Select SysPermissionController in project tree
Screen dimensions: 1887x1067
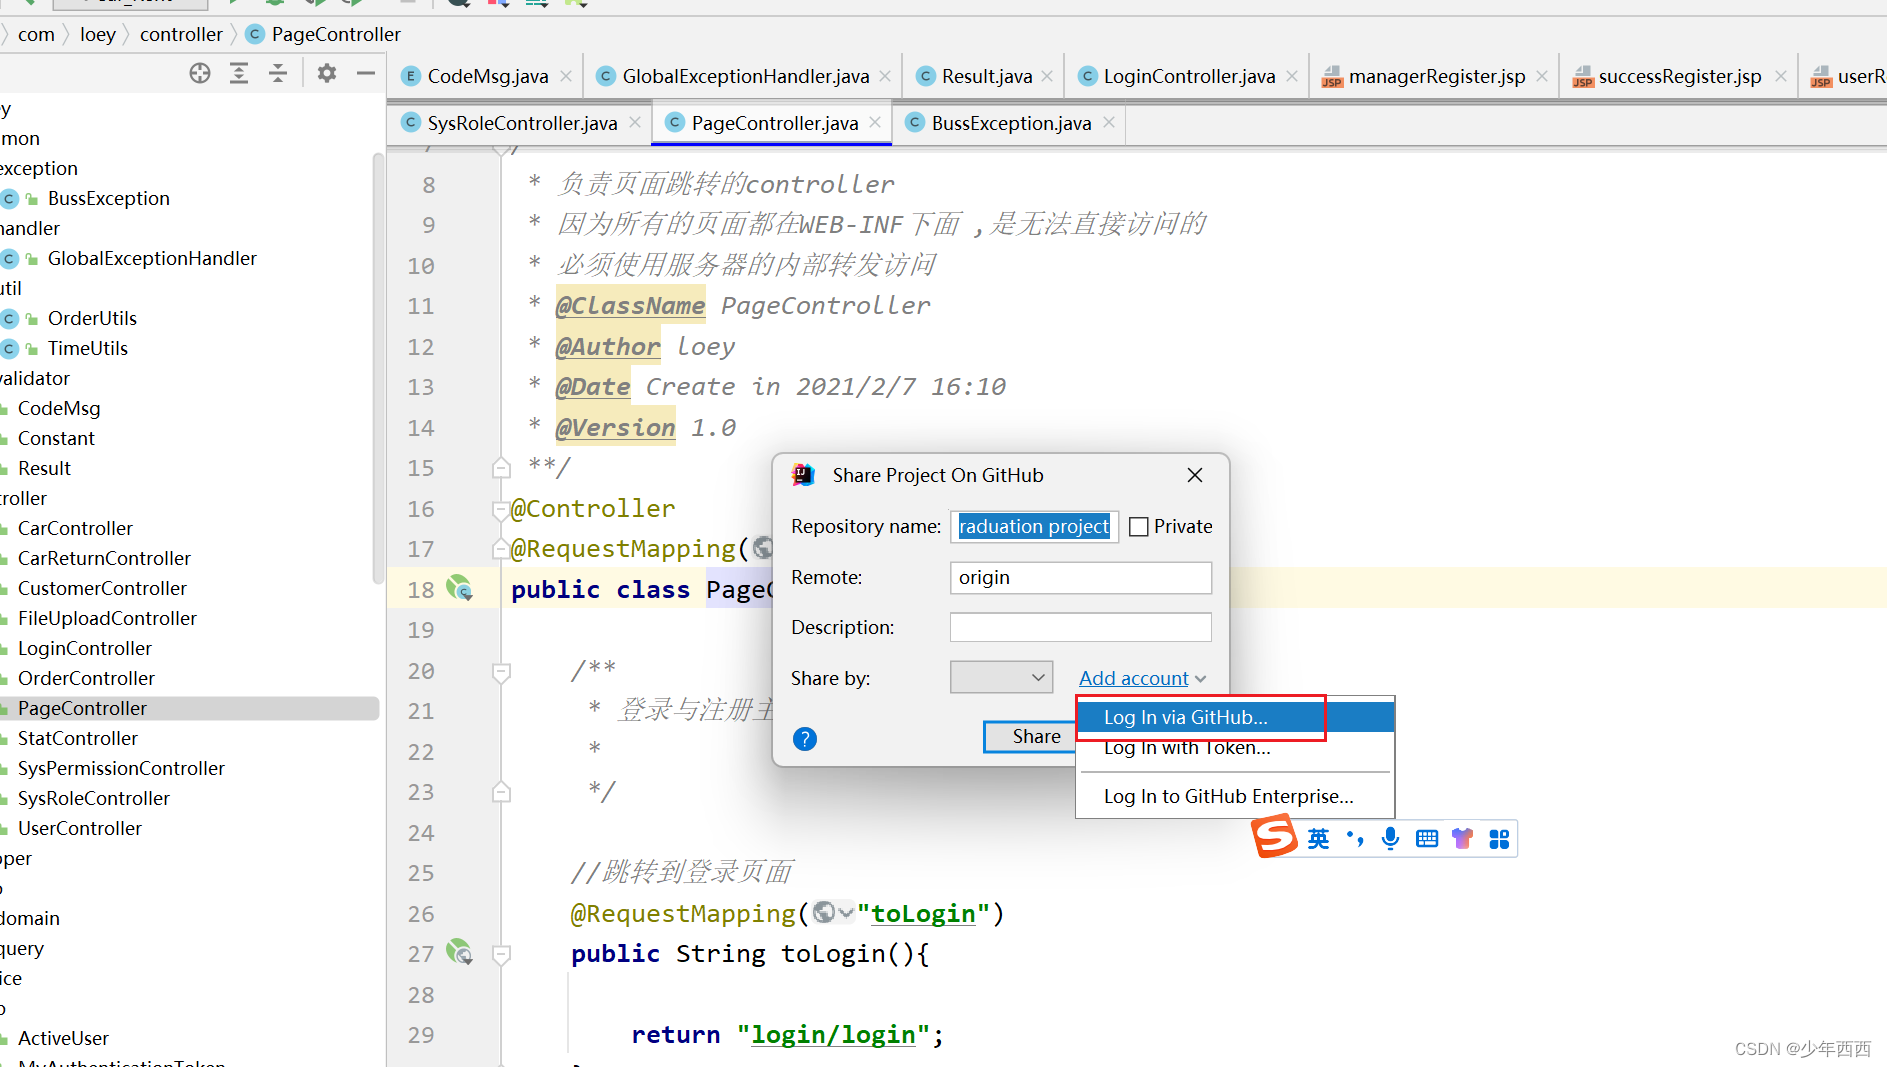(121, 768)
